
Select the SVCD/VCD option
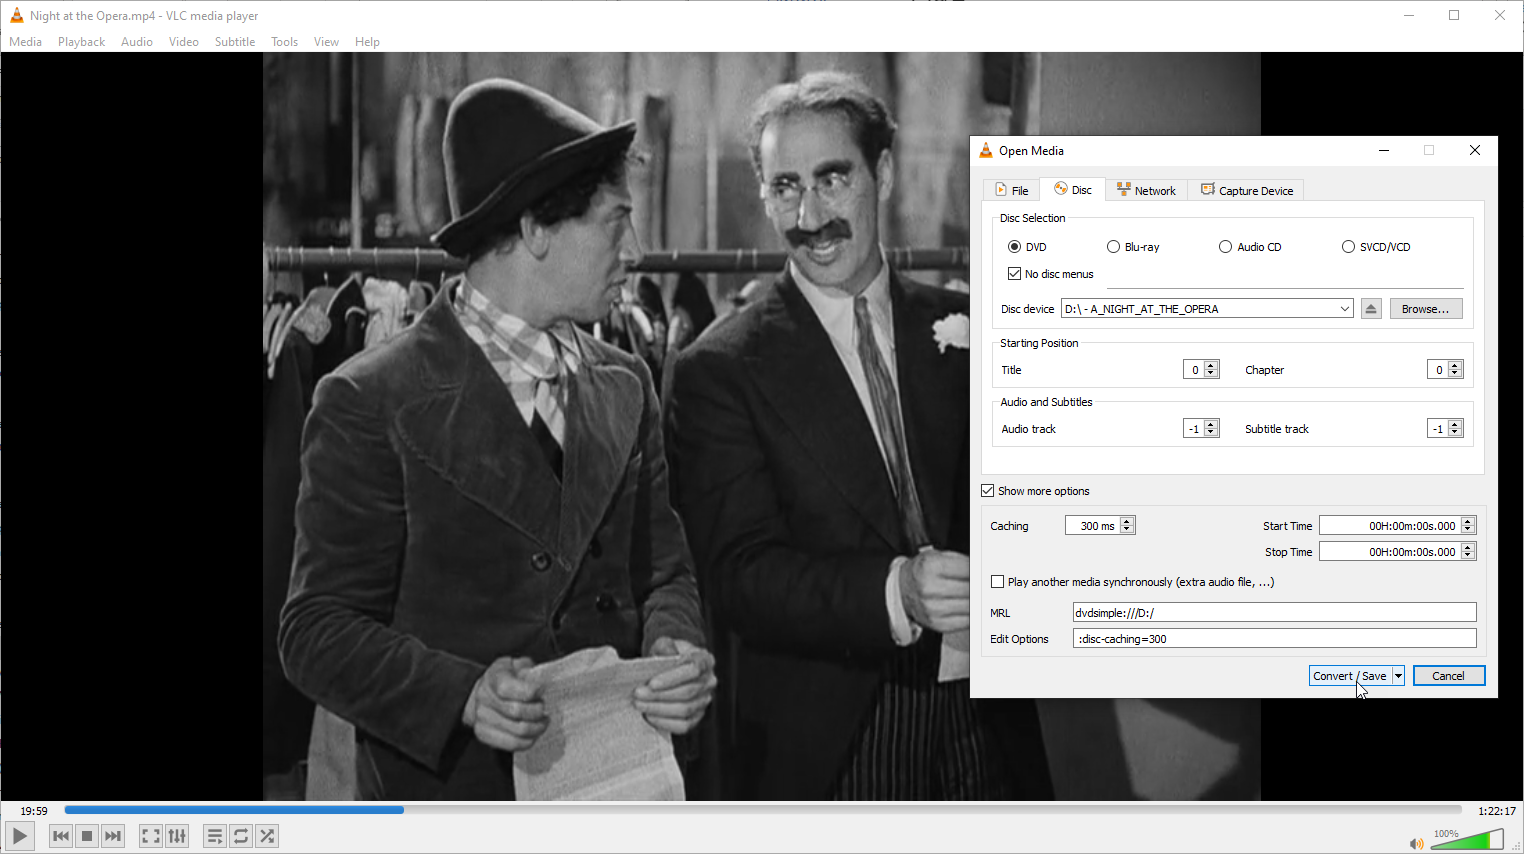pyautogui.click(x=1348, y=247)
